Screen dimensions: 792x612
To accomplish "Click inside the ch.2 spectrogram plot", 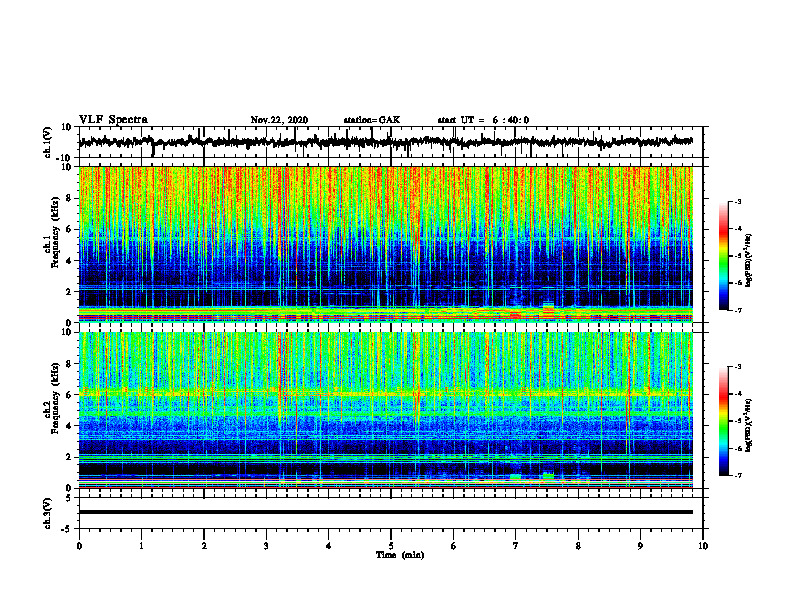I will [x=385, y=410].
